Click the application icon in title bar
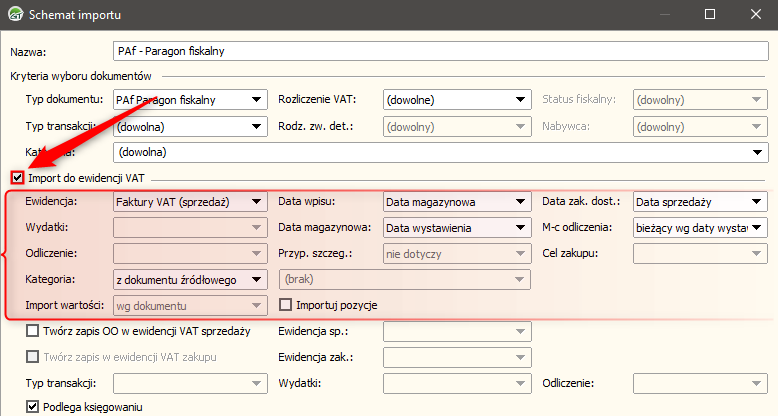Viewport: 778px width, 416px height. 14,15
